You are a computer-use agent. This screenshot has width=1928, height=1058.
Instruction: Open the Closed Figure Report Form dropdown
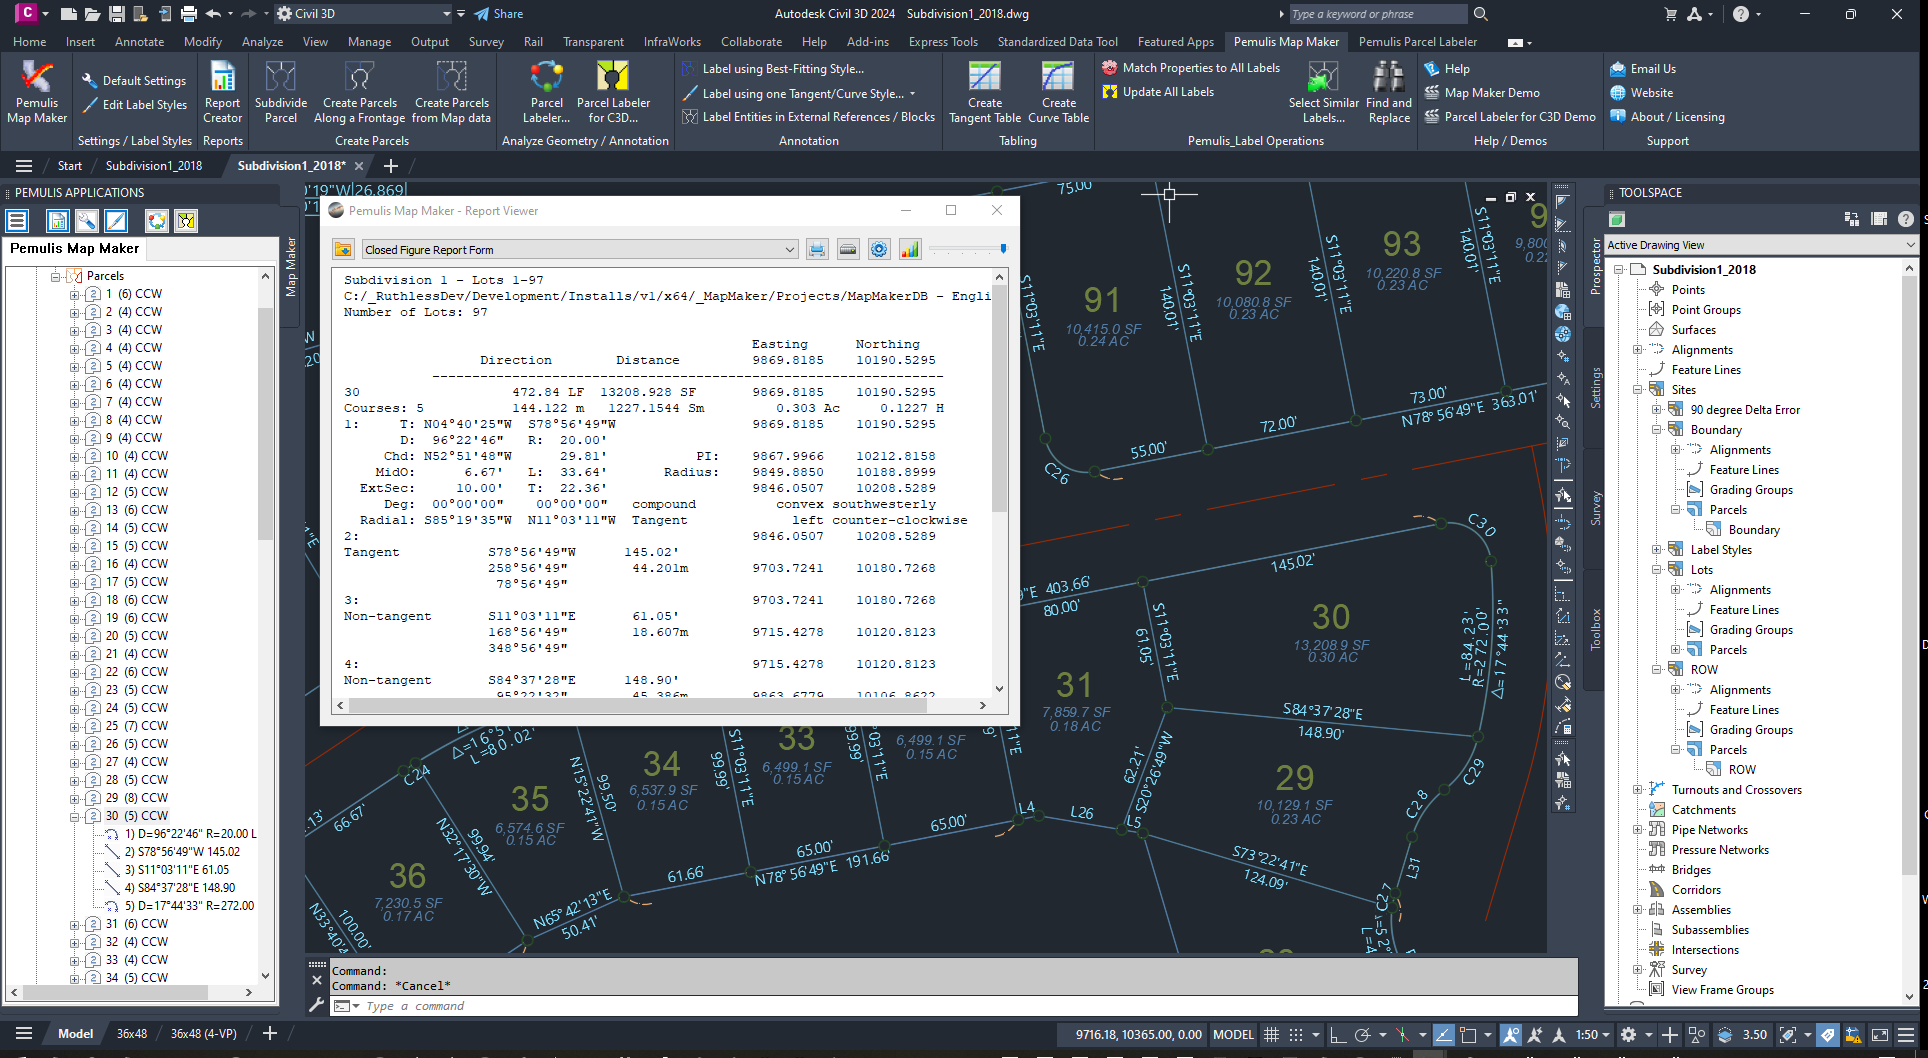point(789,250)
